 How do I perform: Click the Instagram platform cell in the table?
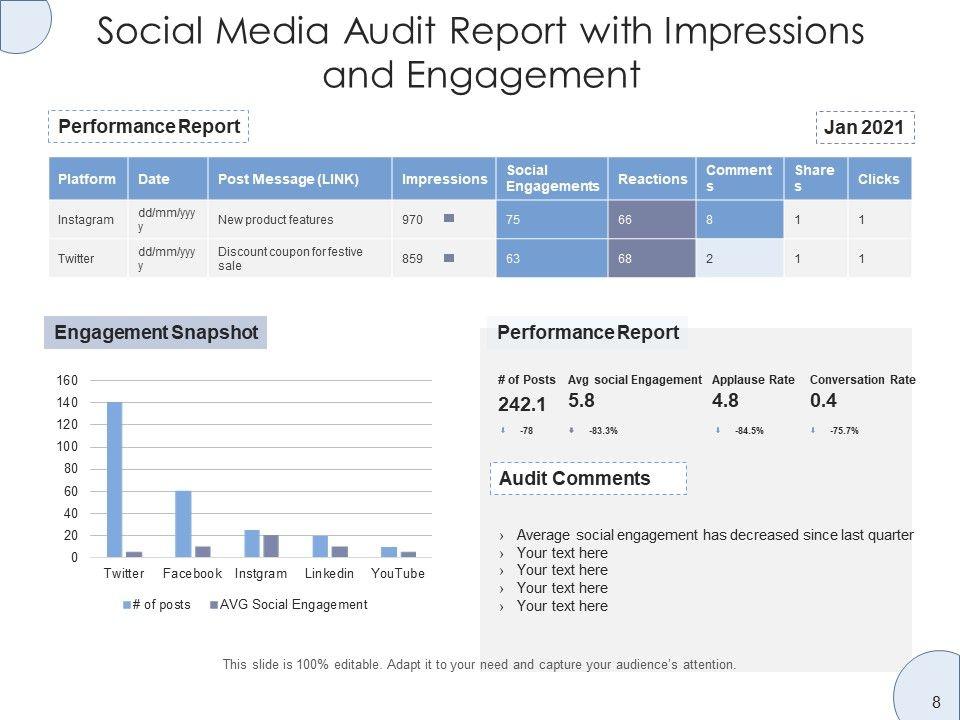tap(86, 219)
